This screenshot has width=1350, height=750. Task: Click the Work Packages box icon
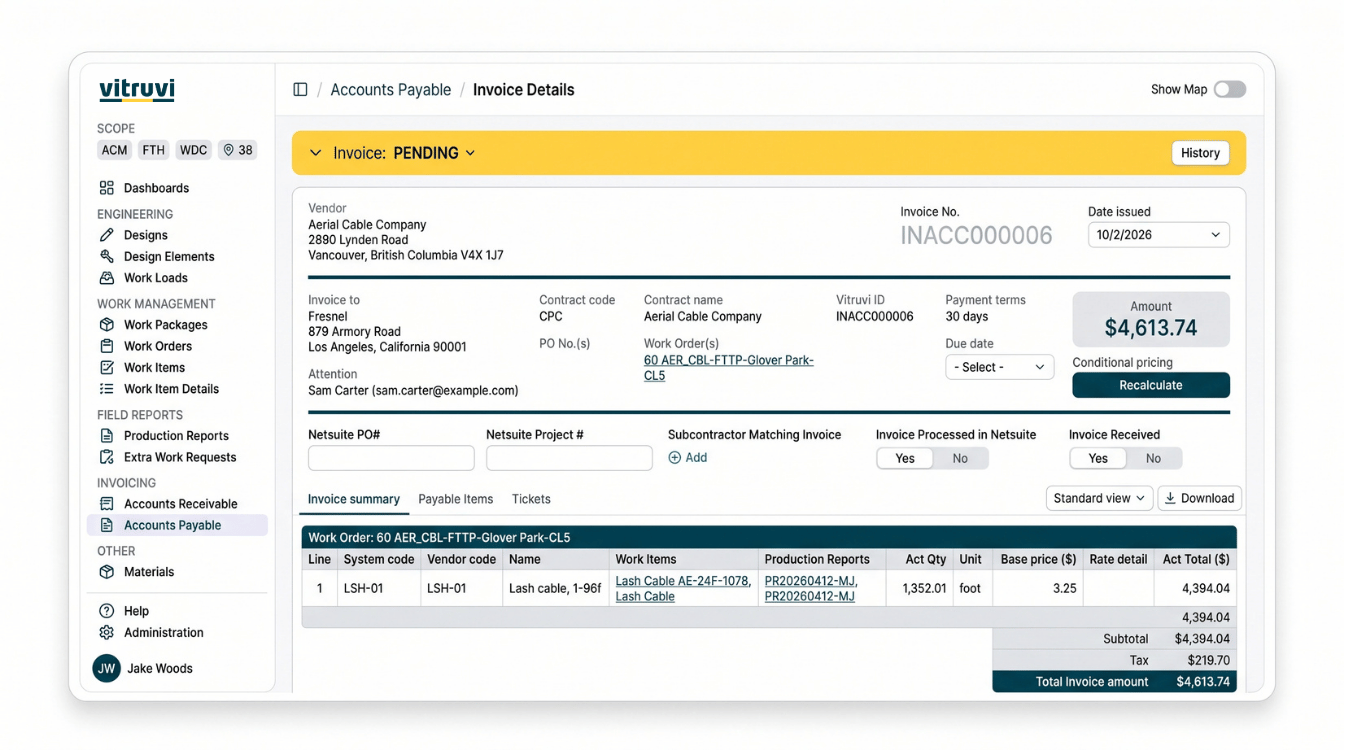coord(107,325)
